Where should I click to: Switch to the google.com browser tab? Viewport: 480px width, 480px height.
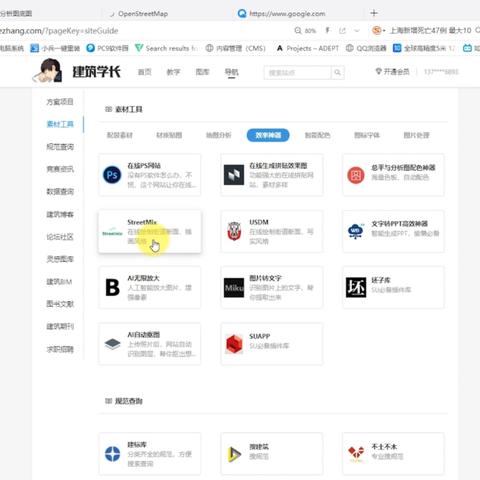coord(282,14)
